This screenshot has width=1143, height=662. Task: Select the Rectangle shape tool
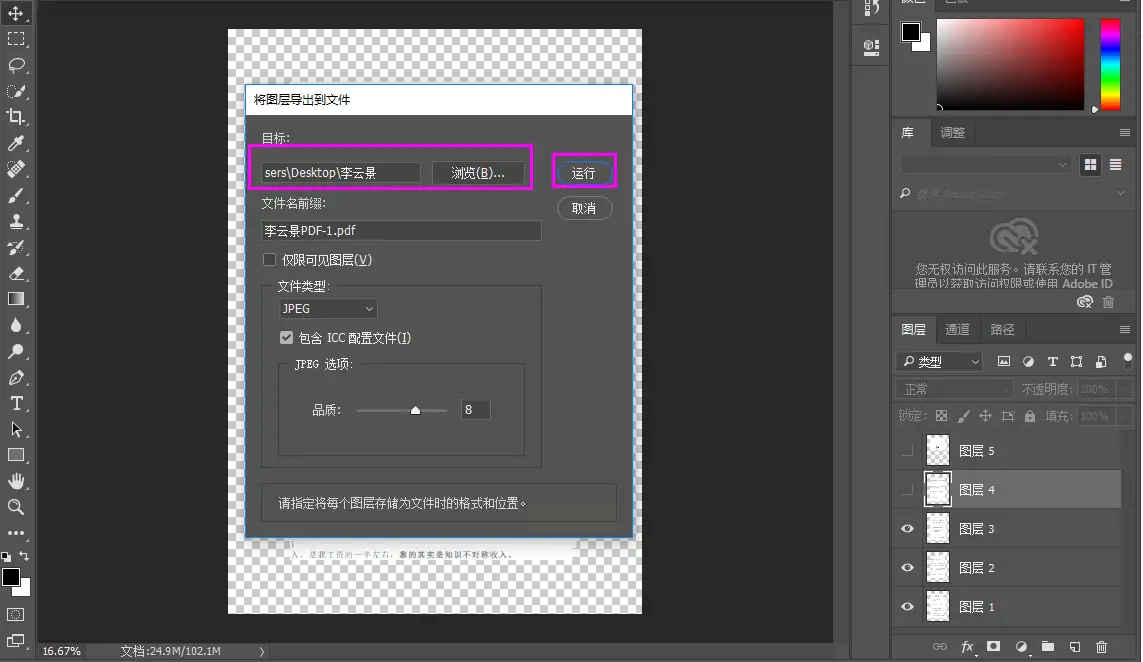[16, 455]
